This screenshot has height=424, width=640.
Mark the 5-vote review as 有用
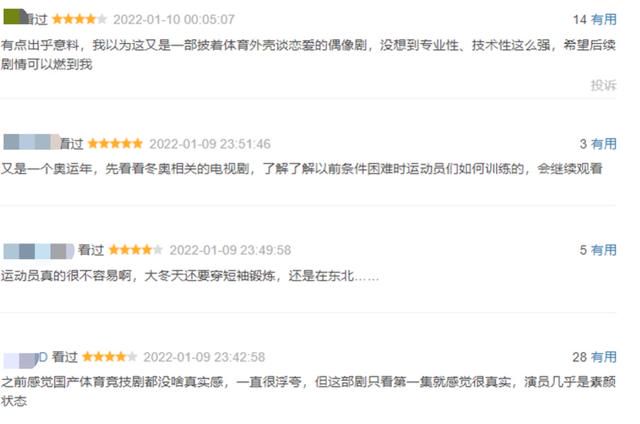[604, 250]
